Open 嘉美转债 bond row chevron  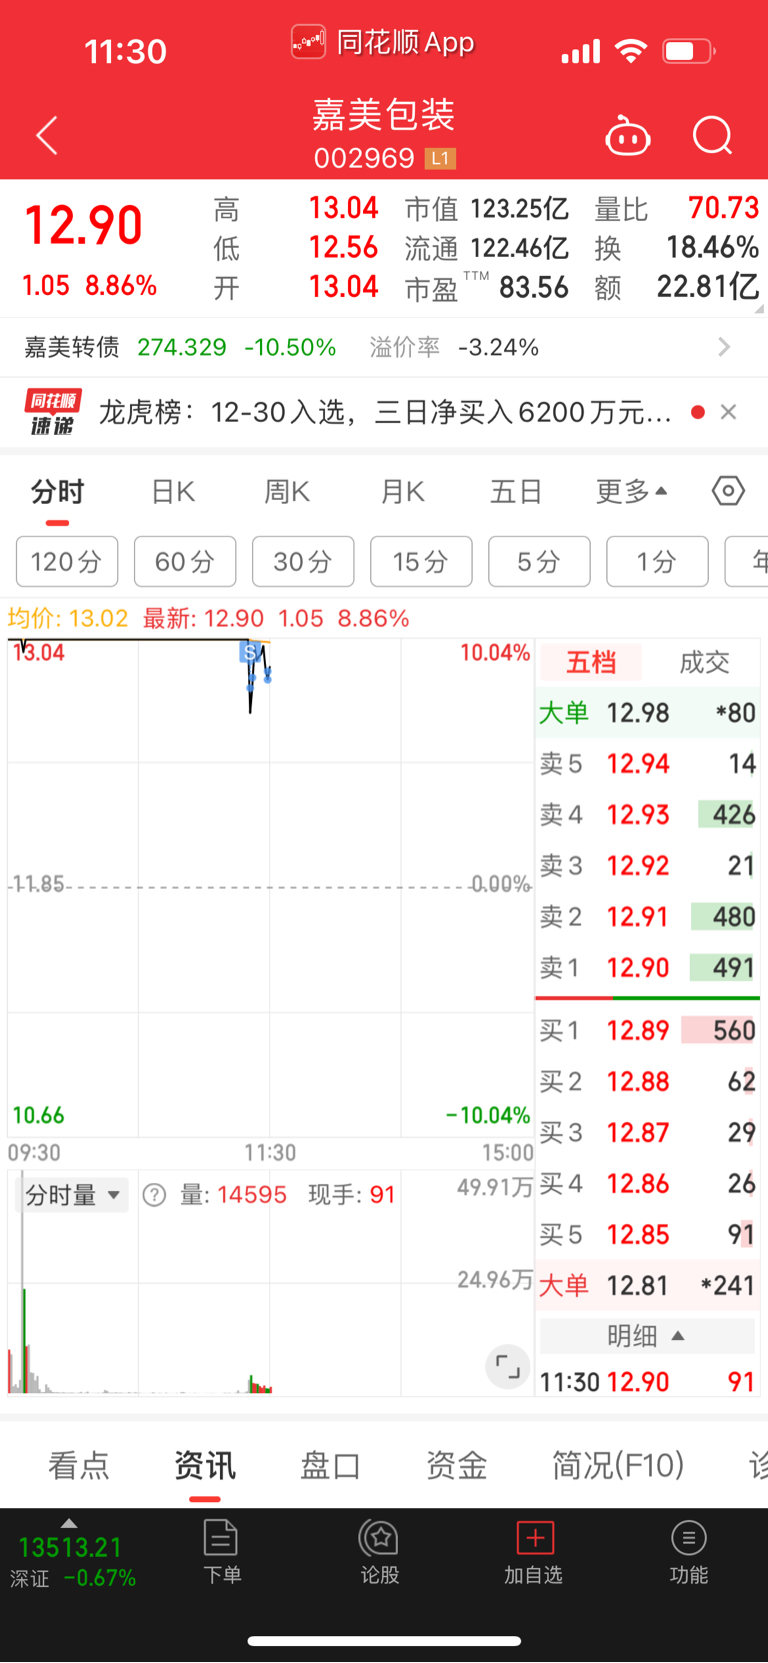coord(725,347)
